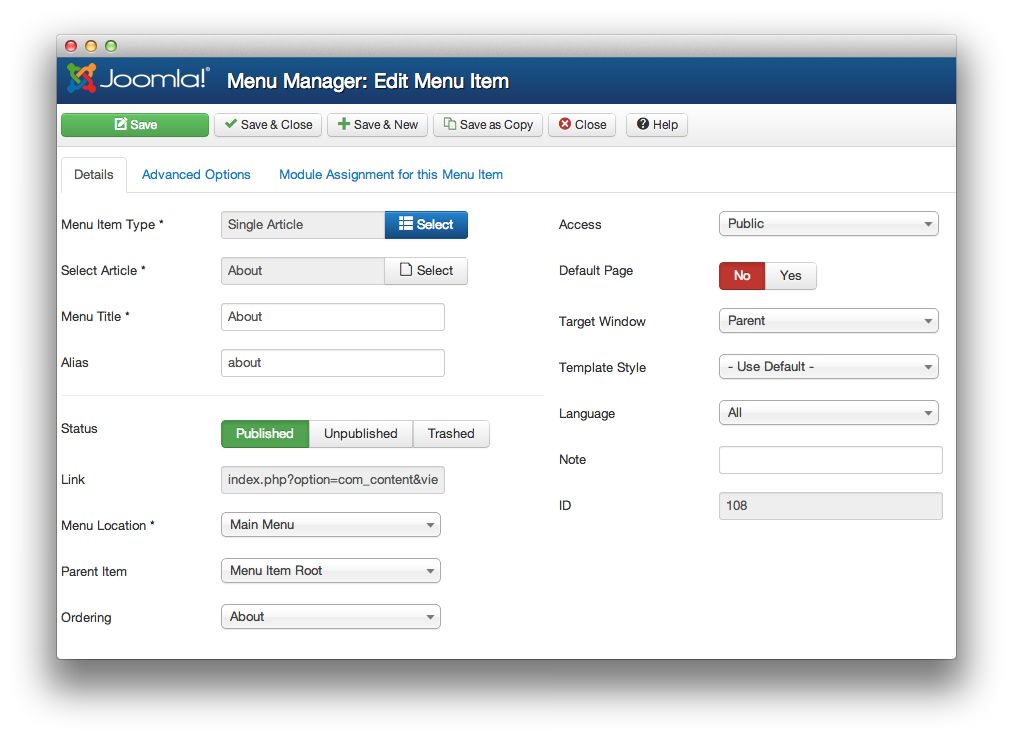The image size is (1013, 738).
Task: Open the Template Style selector
Action: 828,366
